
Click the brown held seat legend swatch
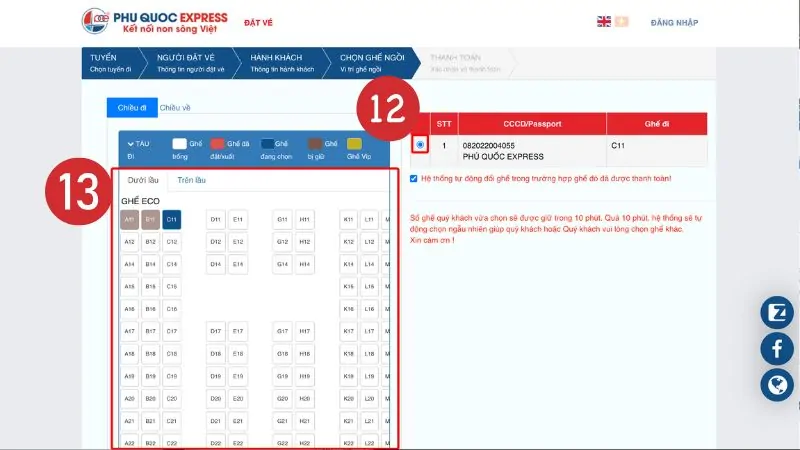(x=315, y=144)
